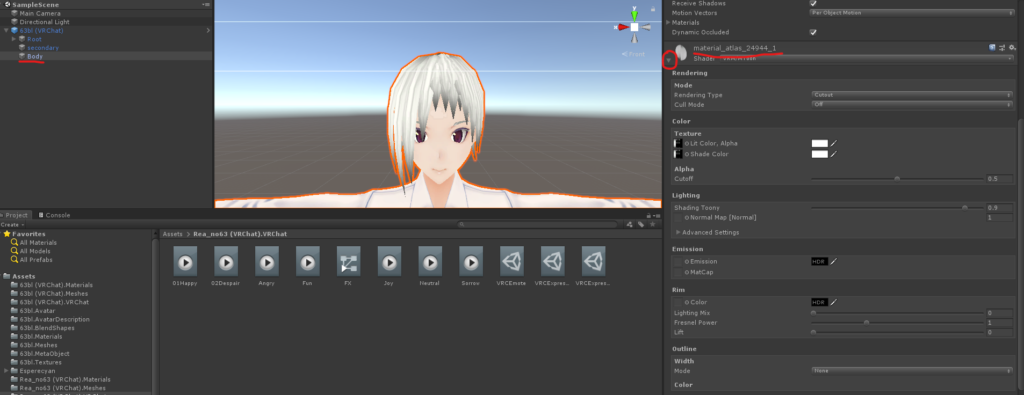Click the Fresnel Power slider handle
1024x395 pixels.
[x=866, y=323]
